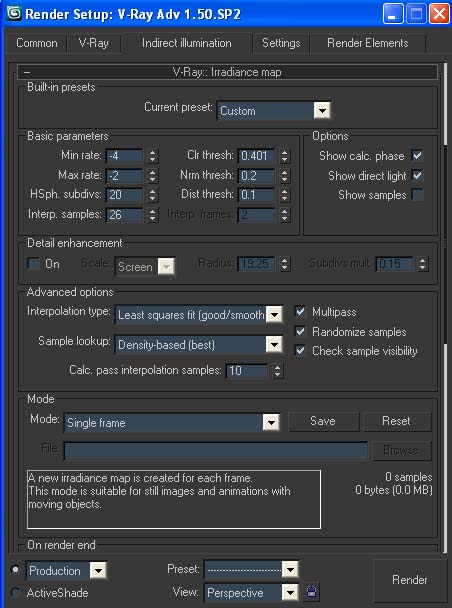Uncheck the Multipass option

[300, 311]
